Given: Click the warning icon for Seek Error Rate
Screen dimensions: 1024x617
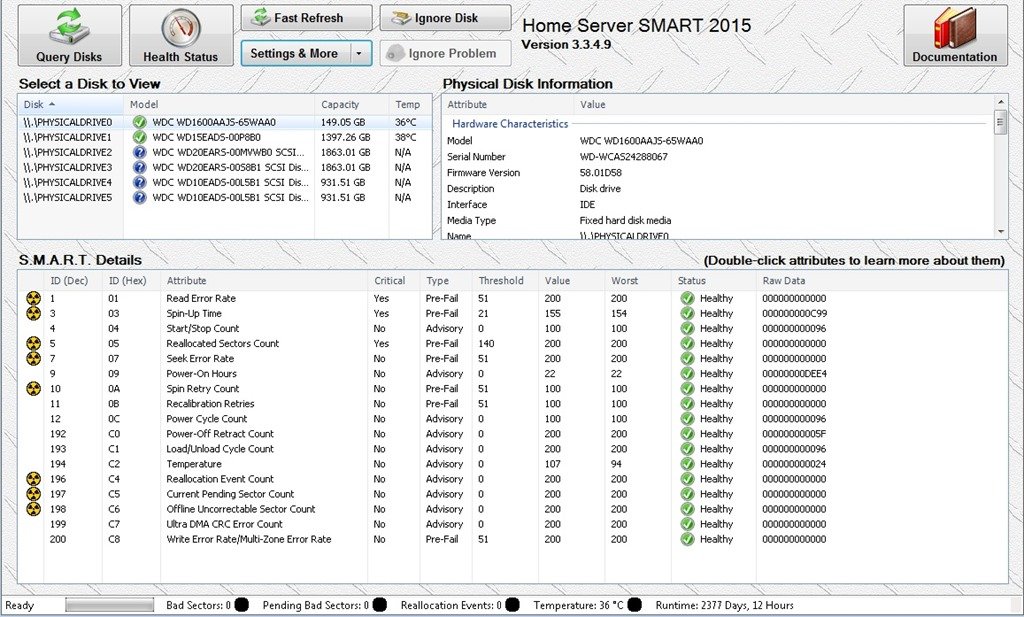Looking at the screenshot, I should point(33,358).
